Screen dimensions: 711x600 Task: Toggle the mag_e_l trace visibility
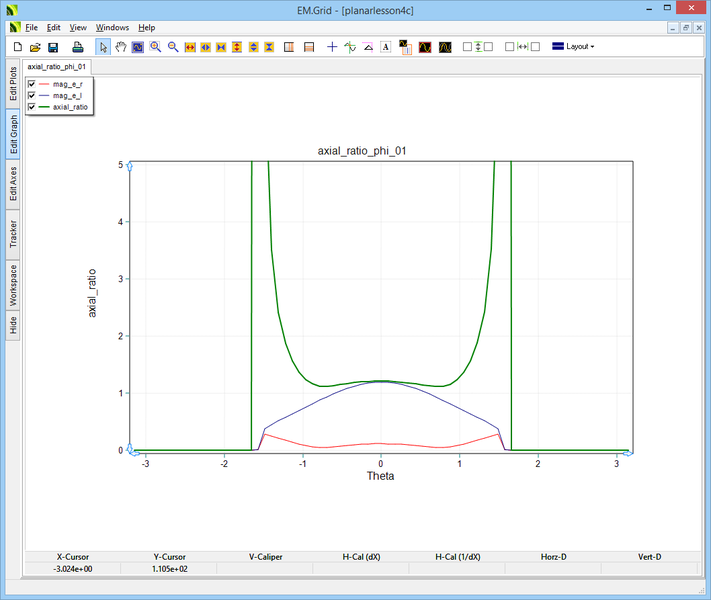(x=32, y=95)
